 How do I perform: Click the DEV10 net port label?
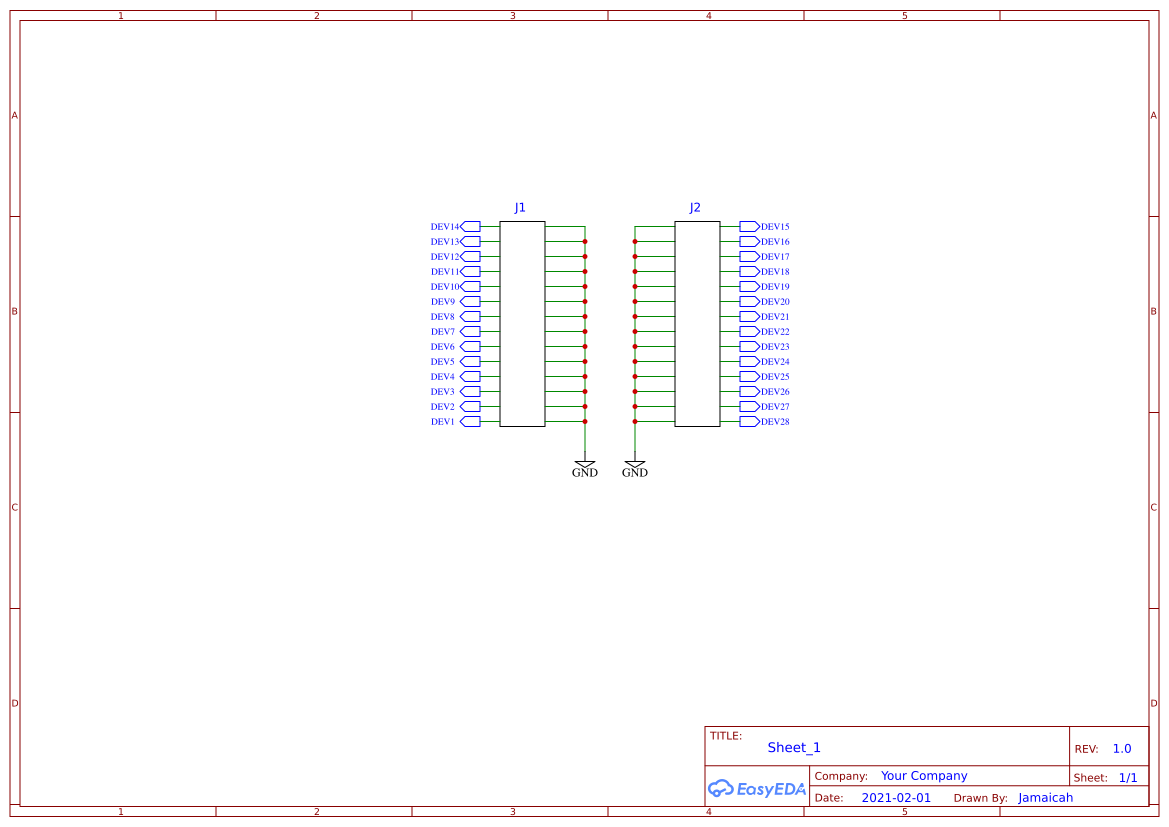tap(445, 286)
